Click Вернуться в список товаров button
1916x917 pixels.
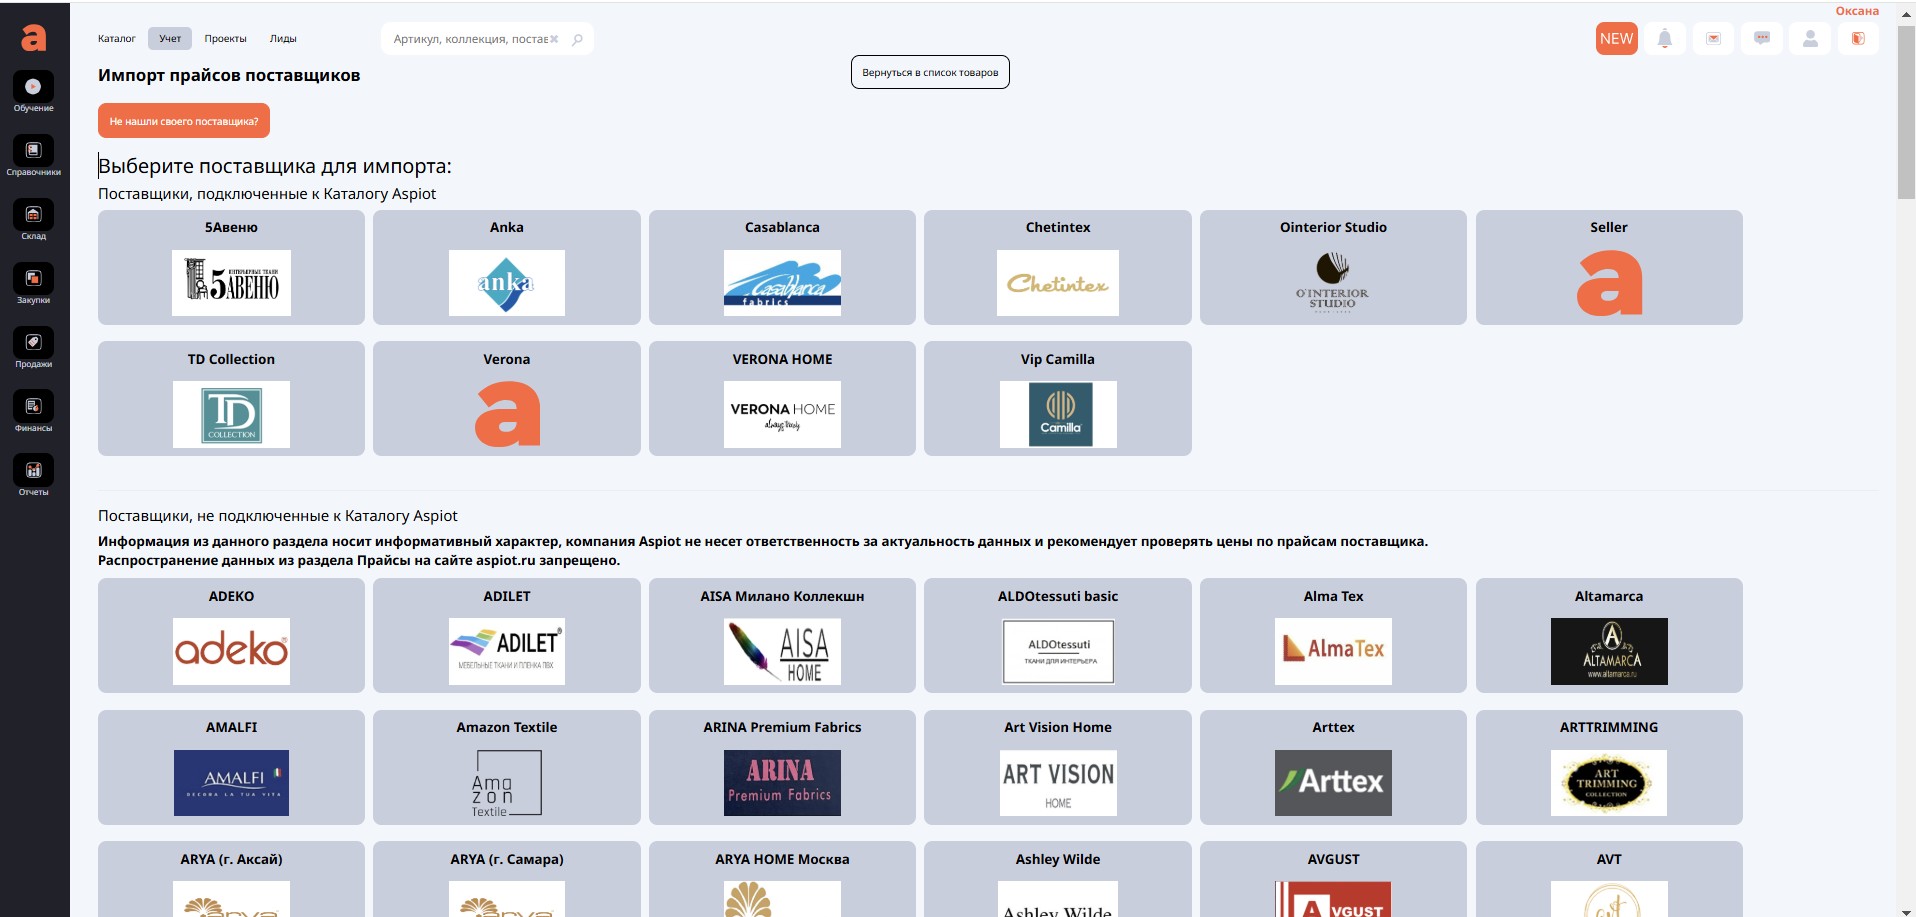tap(930, 72)
